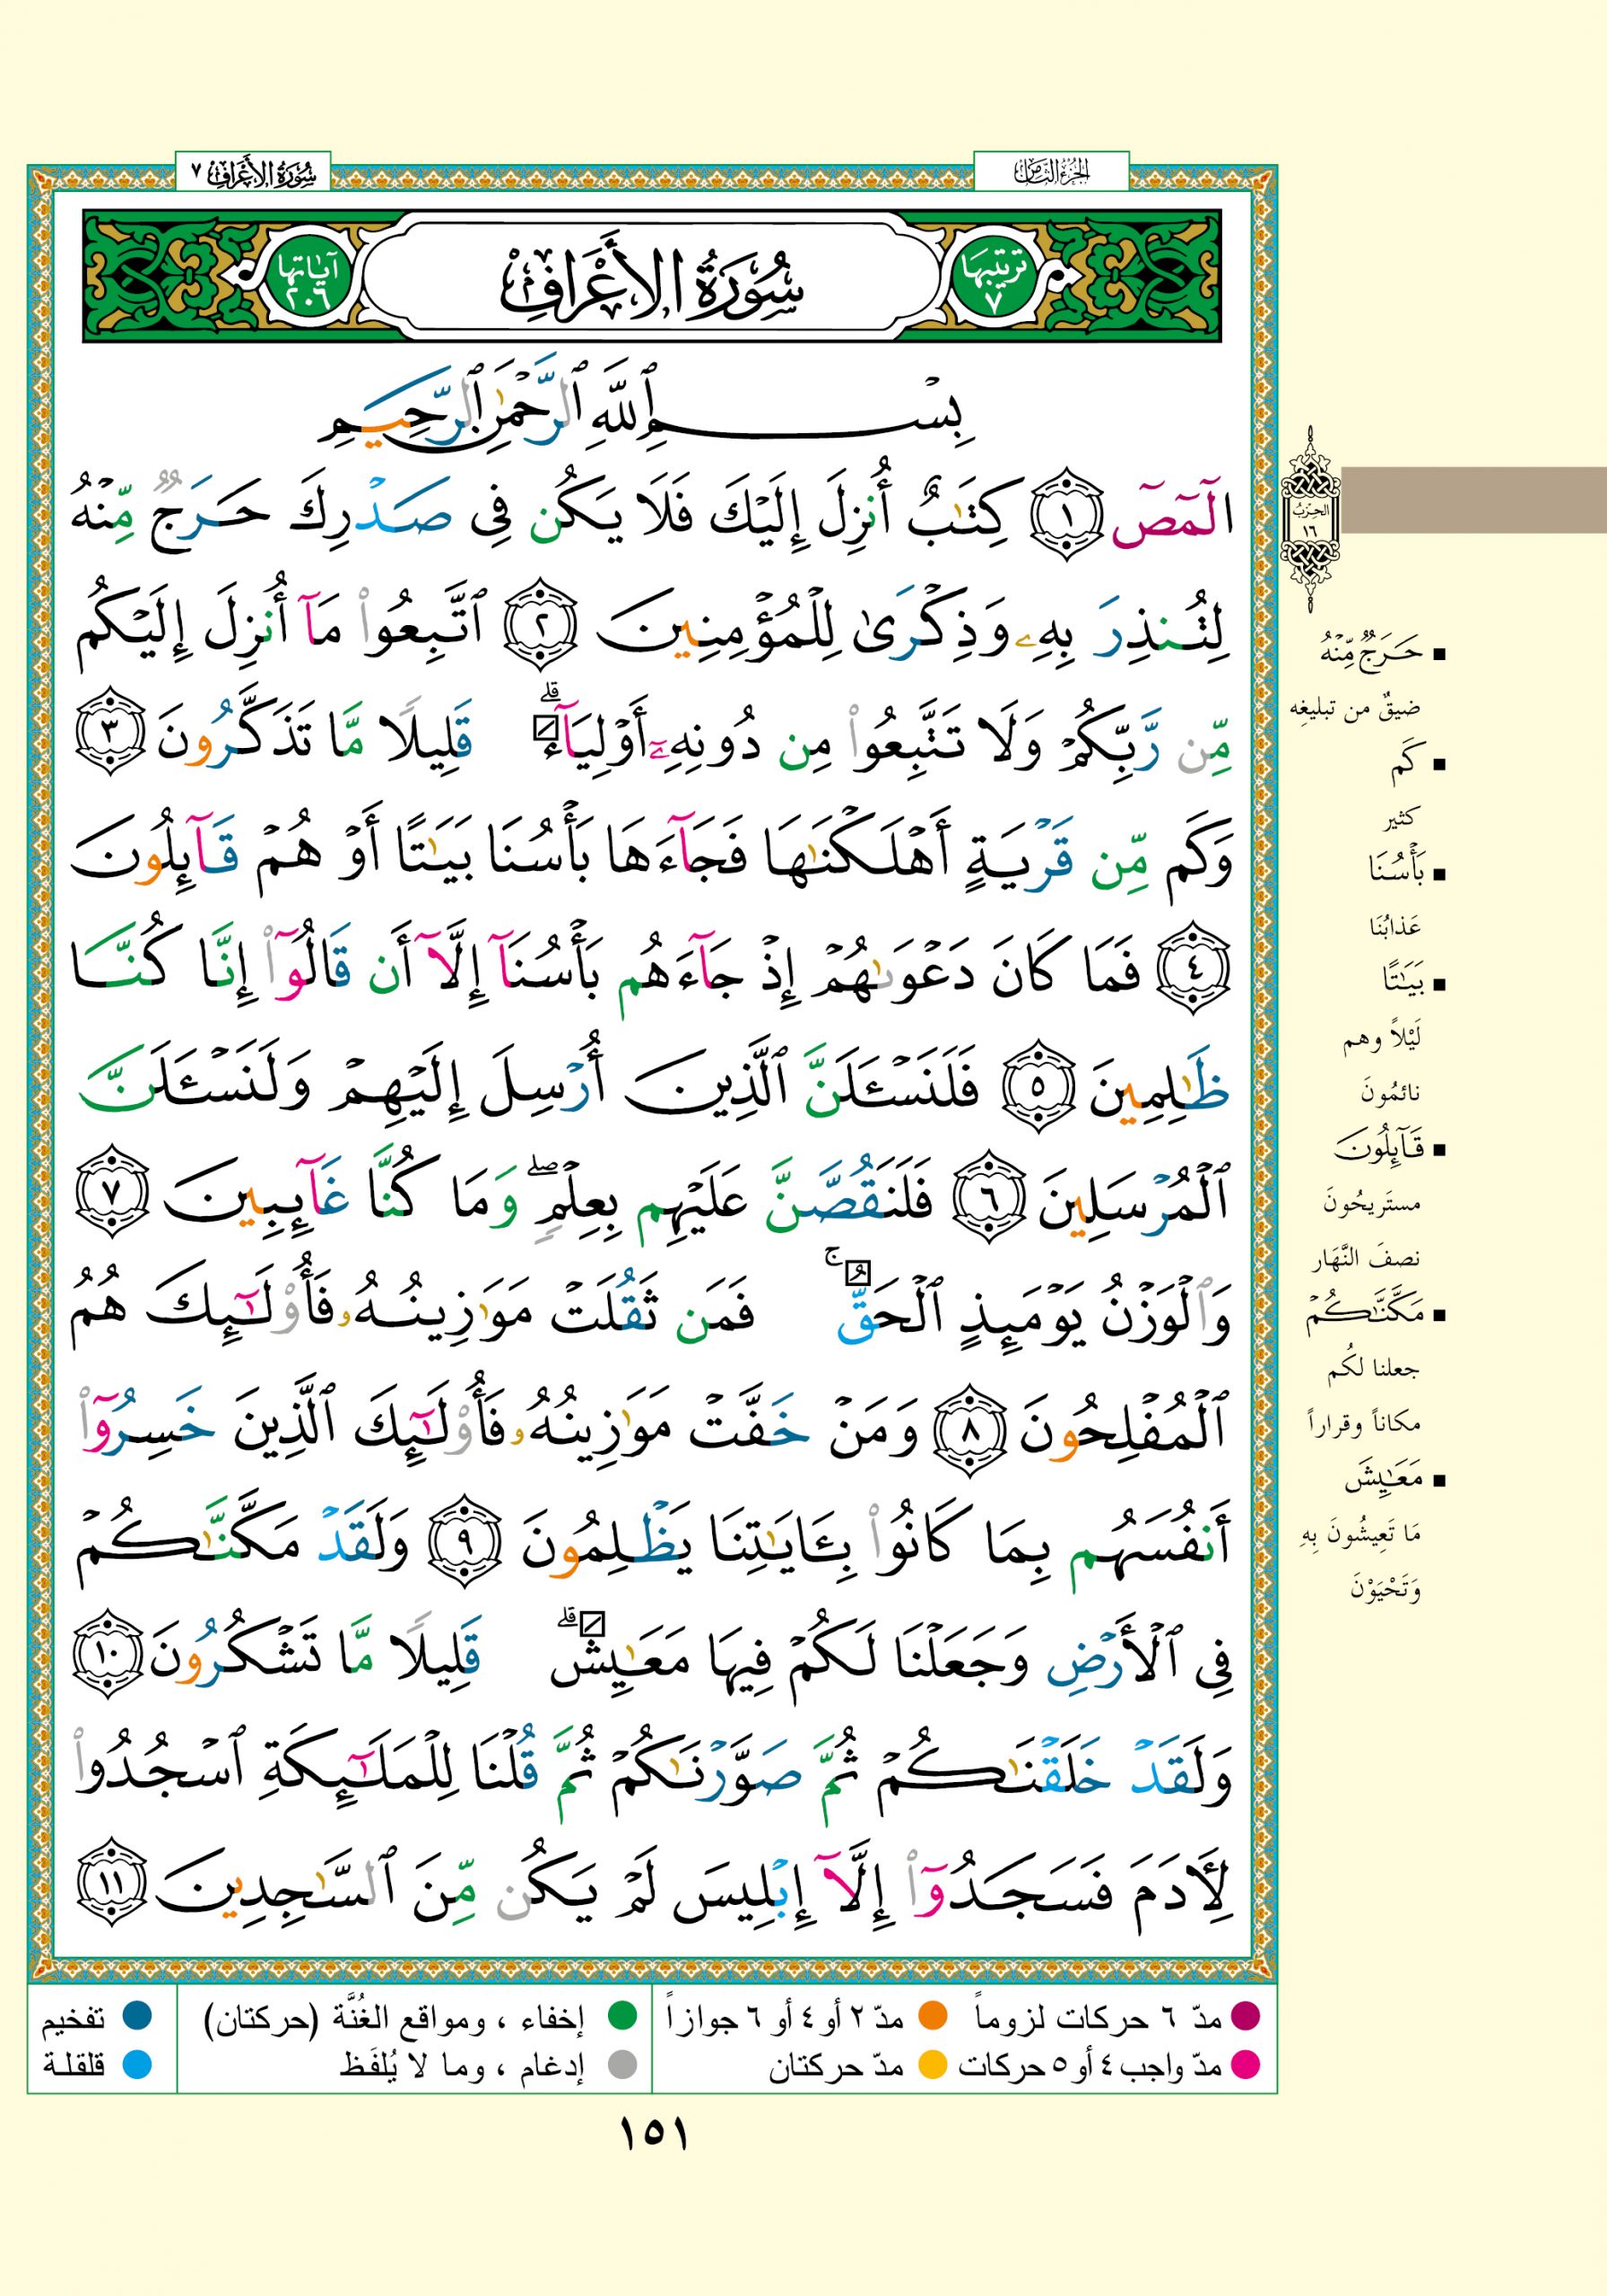
Task: Click the verse 3 end marker
Action: 112,743
